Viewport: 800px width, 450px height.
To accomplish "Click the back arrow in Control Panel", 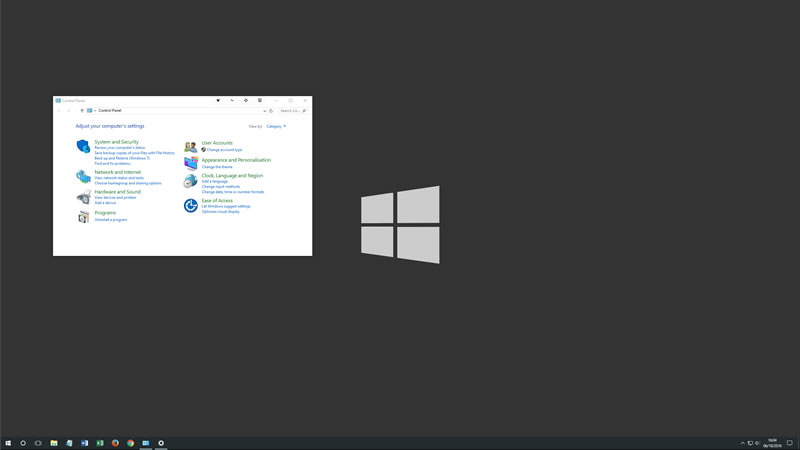I will pyautogui.click(x=59, y=111).
